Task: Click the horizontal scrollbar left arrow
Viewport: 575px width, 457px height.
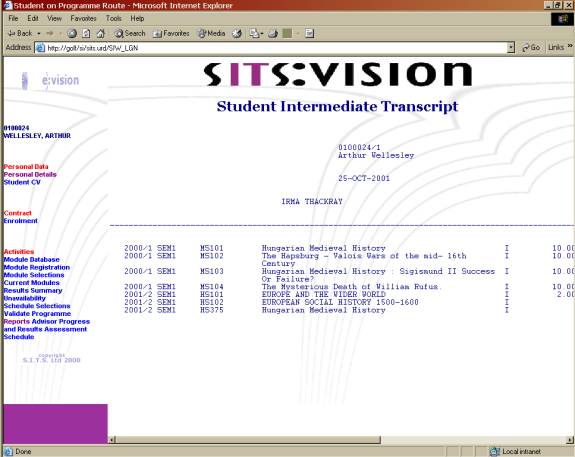Action: (113, 439)
